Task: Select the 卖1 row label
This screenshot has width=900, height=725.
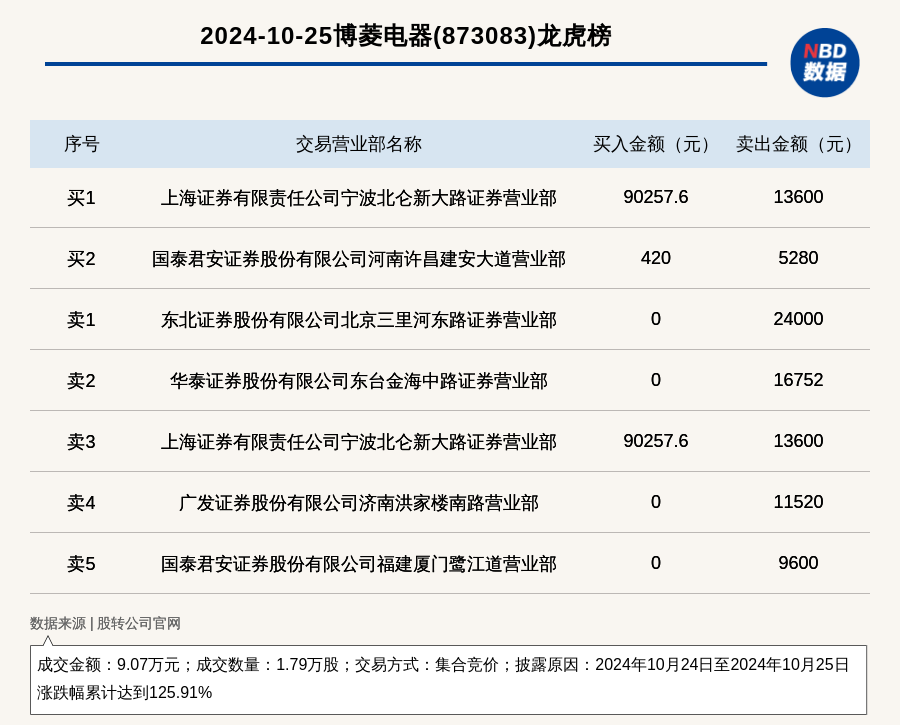Action: coord(82,320)
